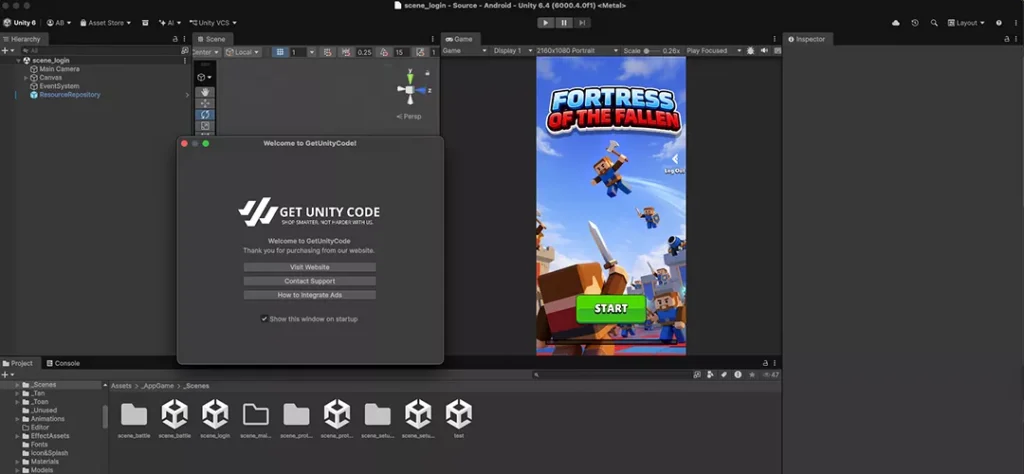The image size is (1024, 474).
Task: Open Help icon in top right toolbar
Action: [999, 23]
